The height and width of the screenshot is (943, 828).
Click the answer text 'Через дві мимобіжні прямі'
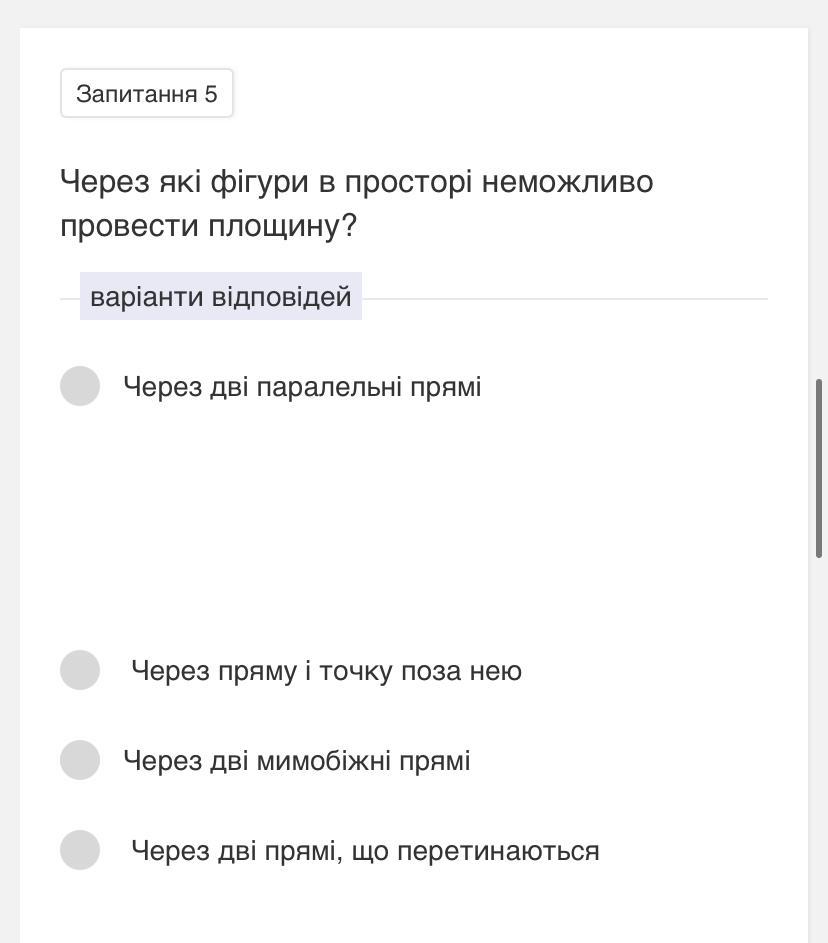tap(296, 761)
